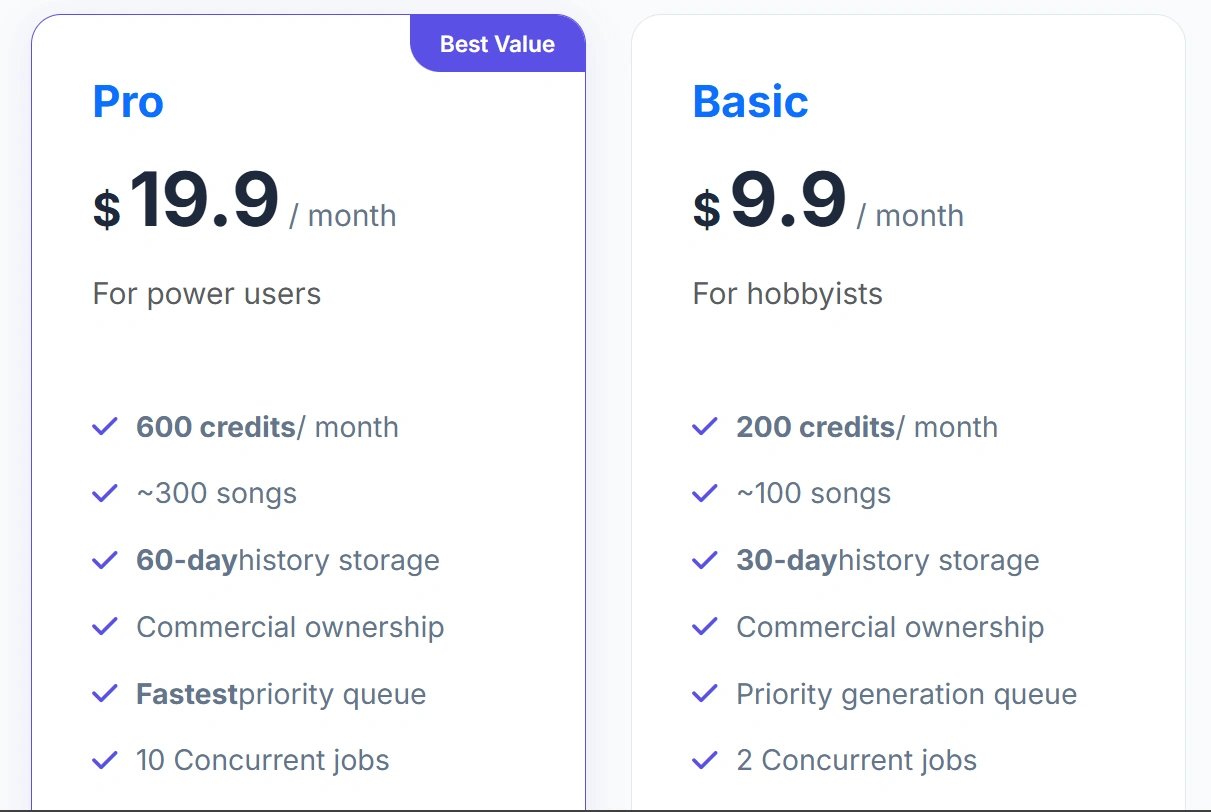Click checkmark icon next to ~100 songs
The image size is (1211, 812).
click(x=705, y=494)
